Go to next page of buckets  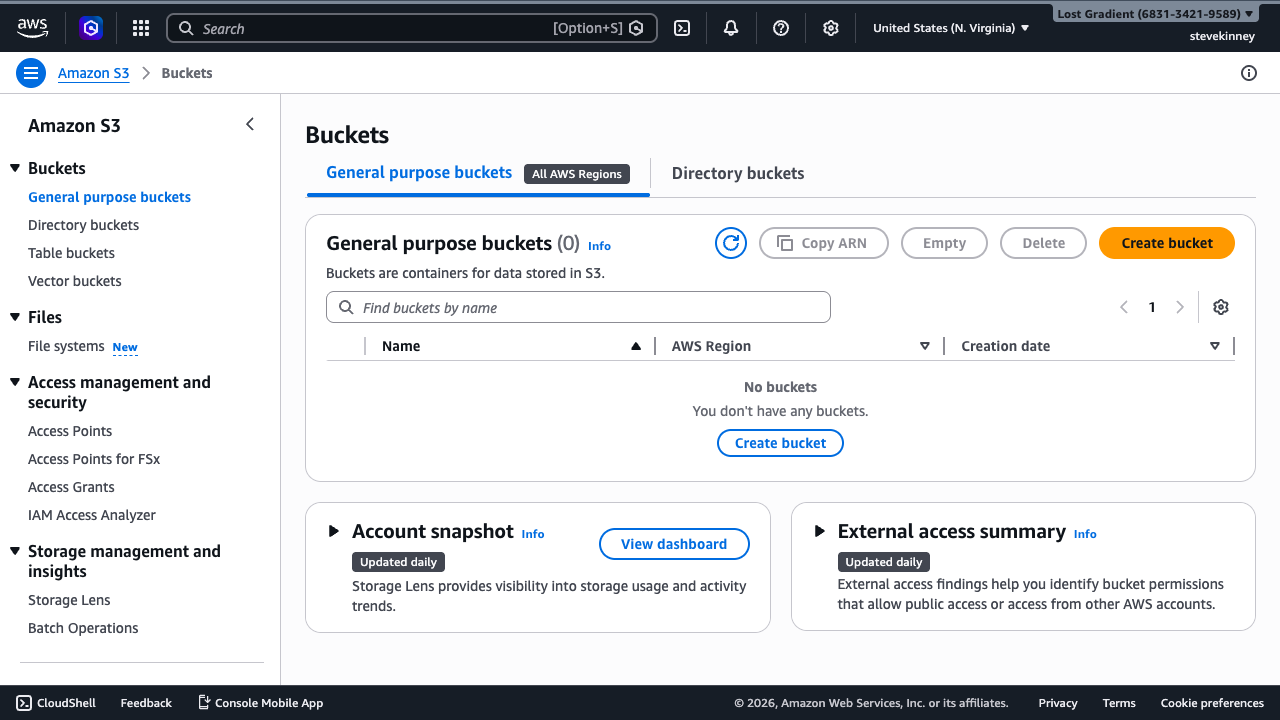click(x=1180, y=307)
